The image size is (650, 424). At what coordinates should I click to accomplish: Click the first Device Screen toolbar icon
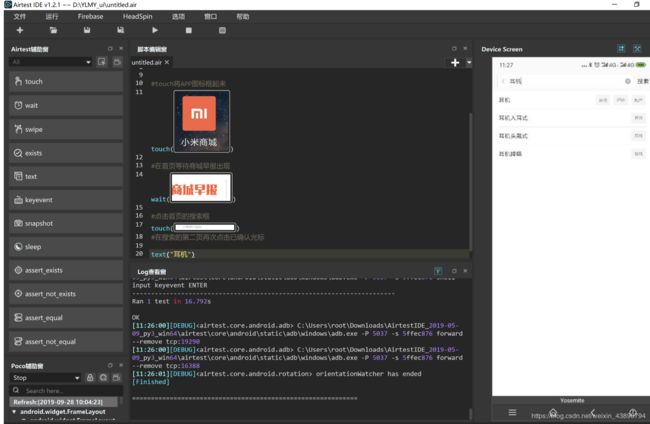tap(621, 49)
